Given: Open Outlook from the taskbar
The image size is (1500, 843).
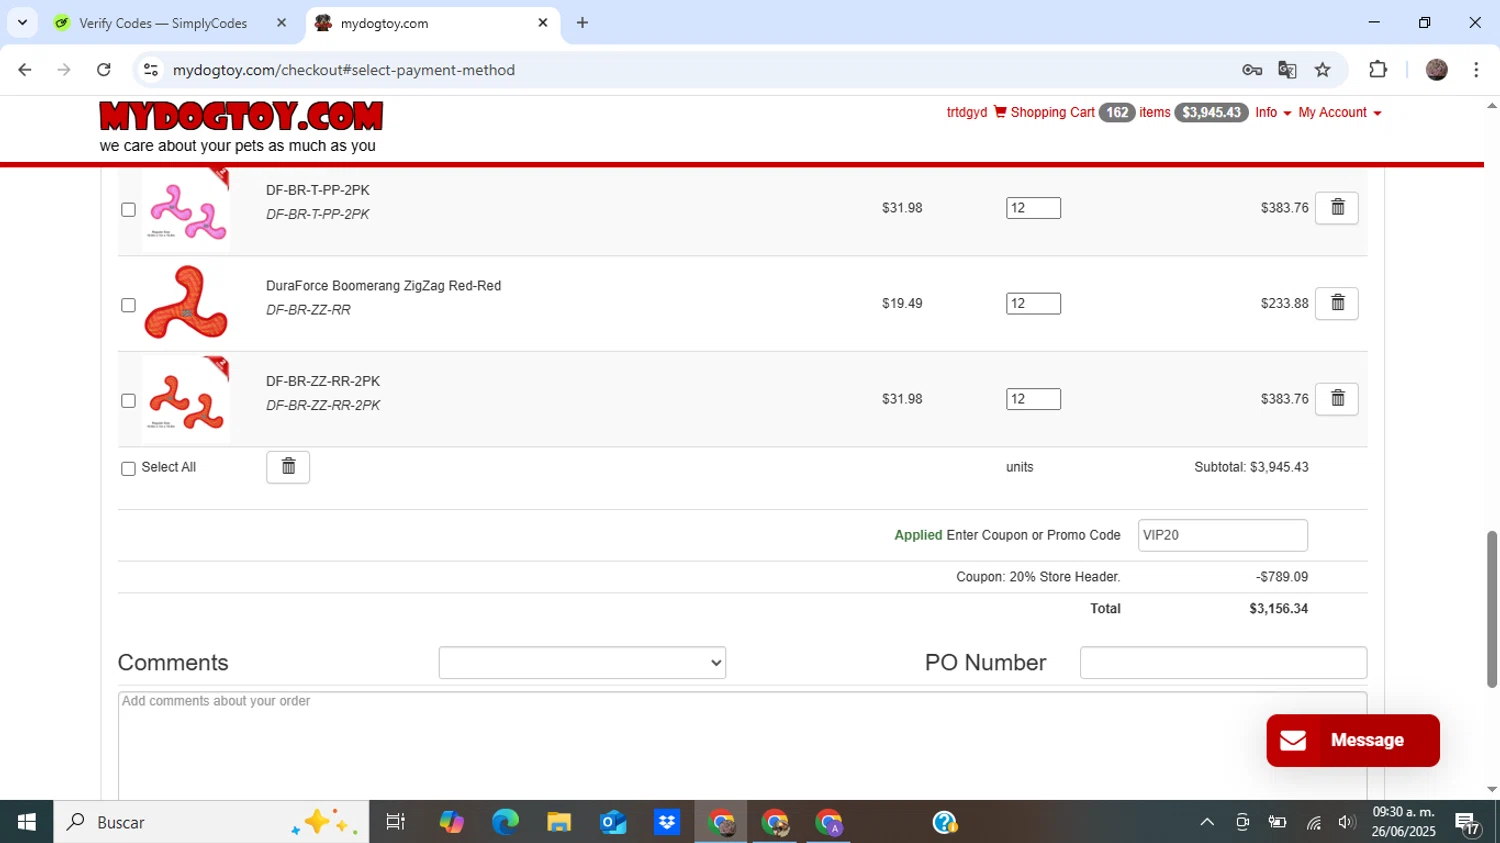Looking at the screenshot, I should tap(613, 822).
